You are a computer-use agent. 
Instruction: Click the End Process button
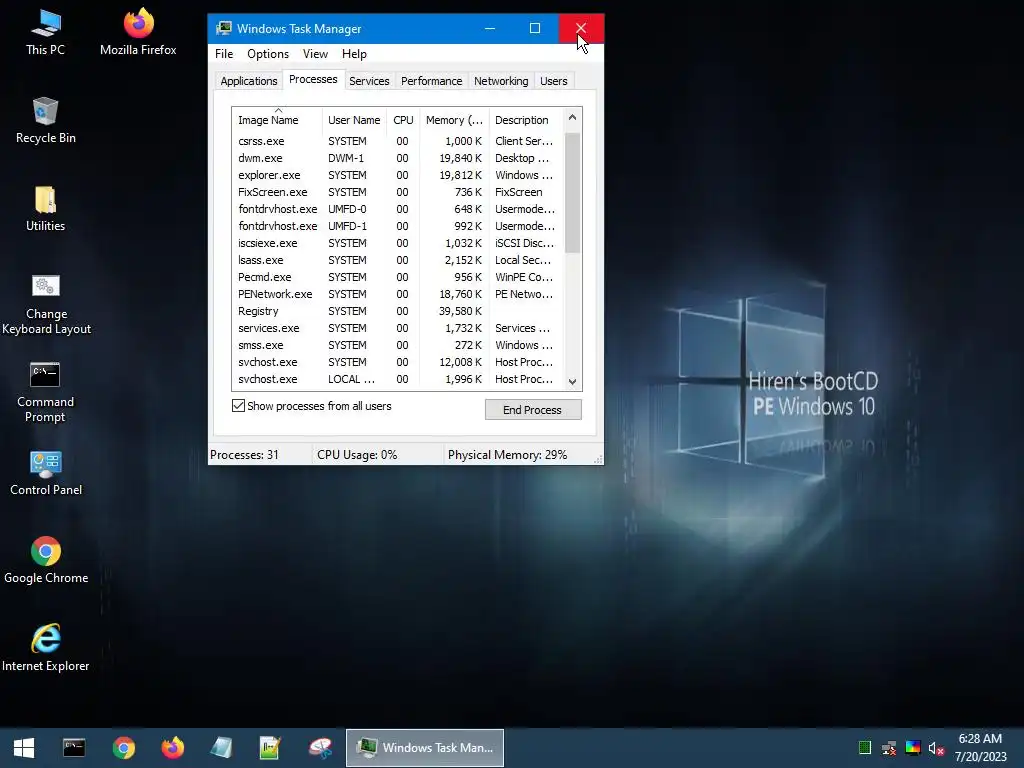533,409
